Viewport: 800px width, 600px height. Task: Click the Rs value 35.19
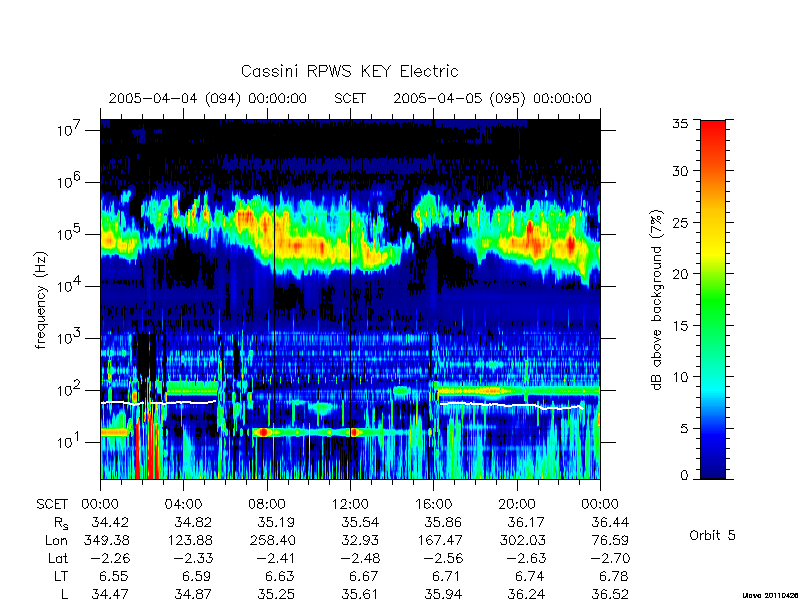point(277,522)
